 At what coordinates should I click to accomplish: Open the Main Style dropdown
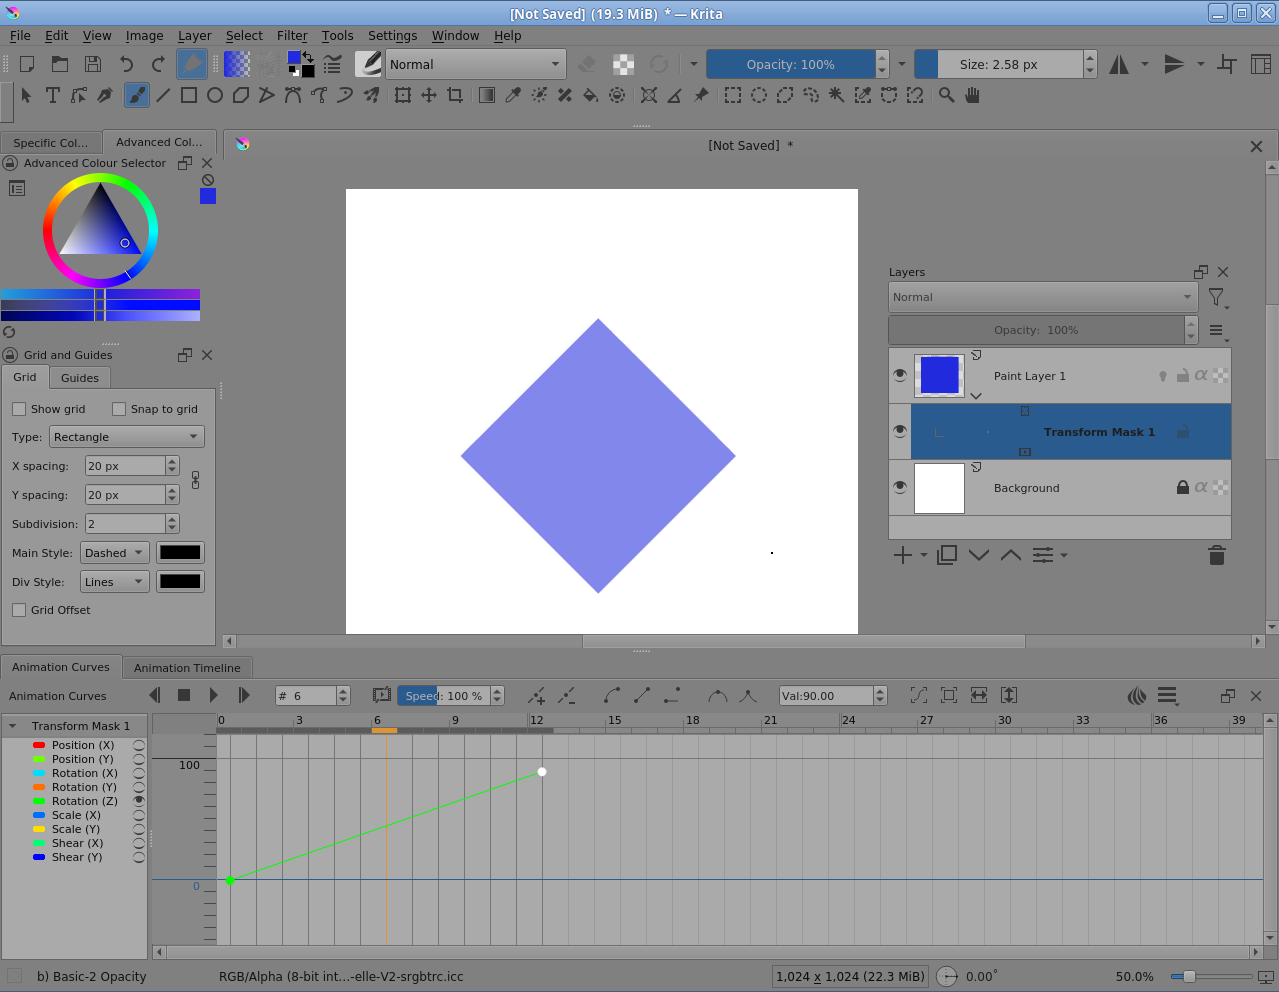[x=114, y=553]
